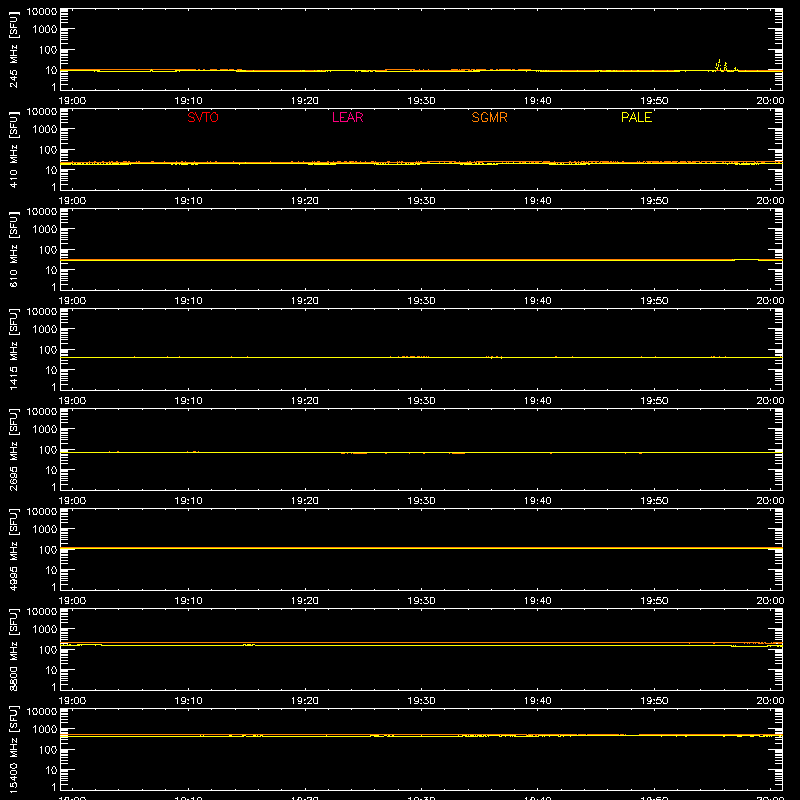
Task: Click the red SVTO station label
Action: (x=203, y=117)
